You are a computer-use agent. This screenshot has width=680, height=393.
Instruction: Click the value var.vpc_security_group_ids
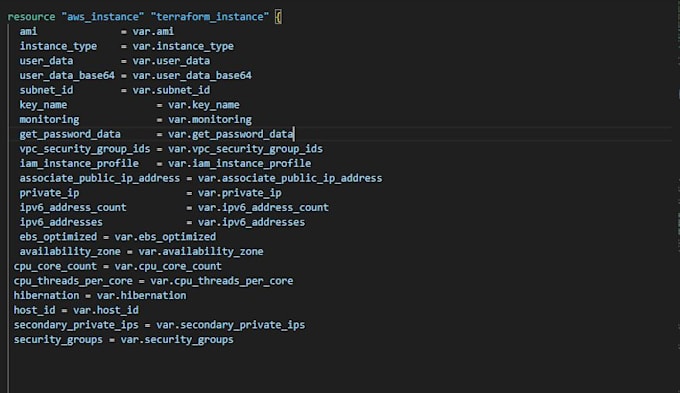pyautogui.click(x=245, y=149)
